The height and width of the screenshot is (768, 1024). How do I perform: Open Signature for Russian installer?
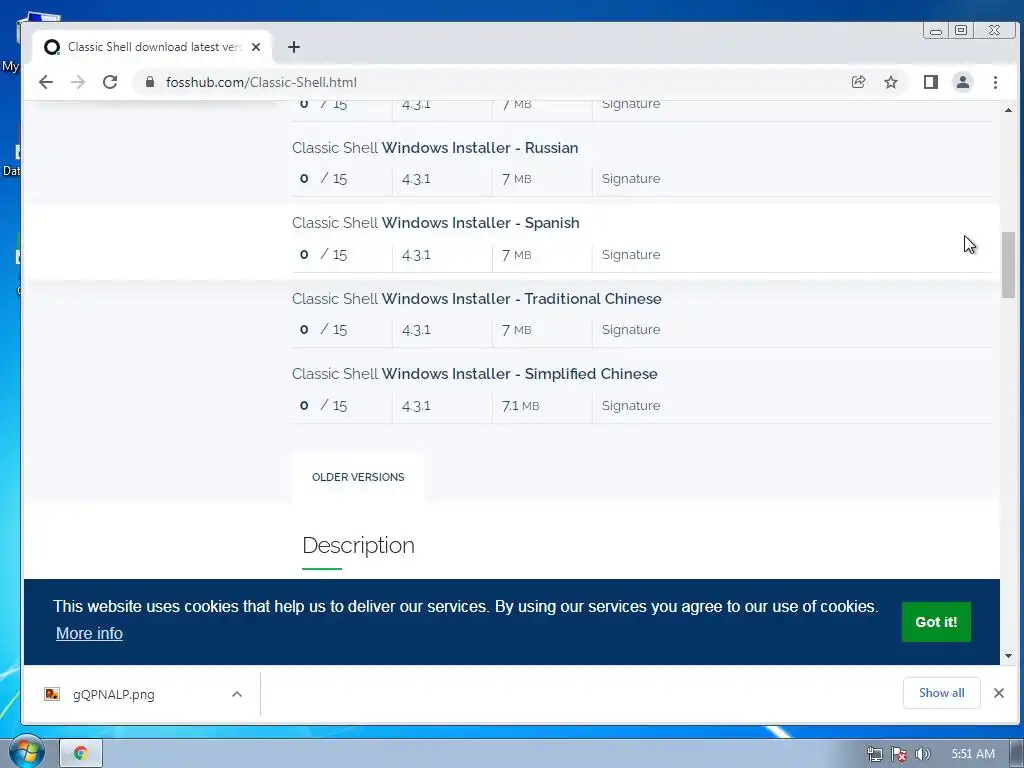tap(631, 179)
